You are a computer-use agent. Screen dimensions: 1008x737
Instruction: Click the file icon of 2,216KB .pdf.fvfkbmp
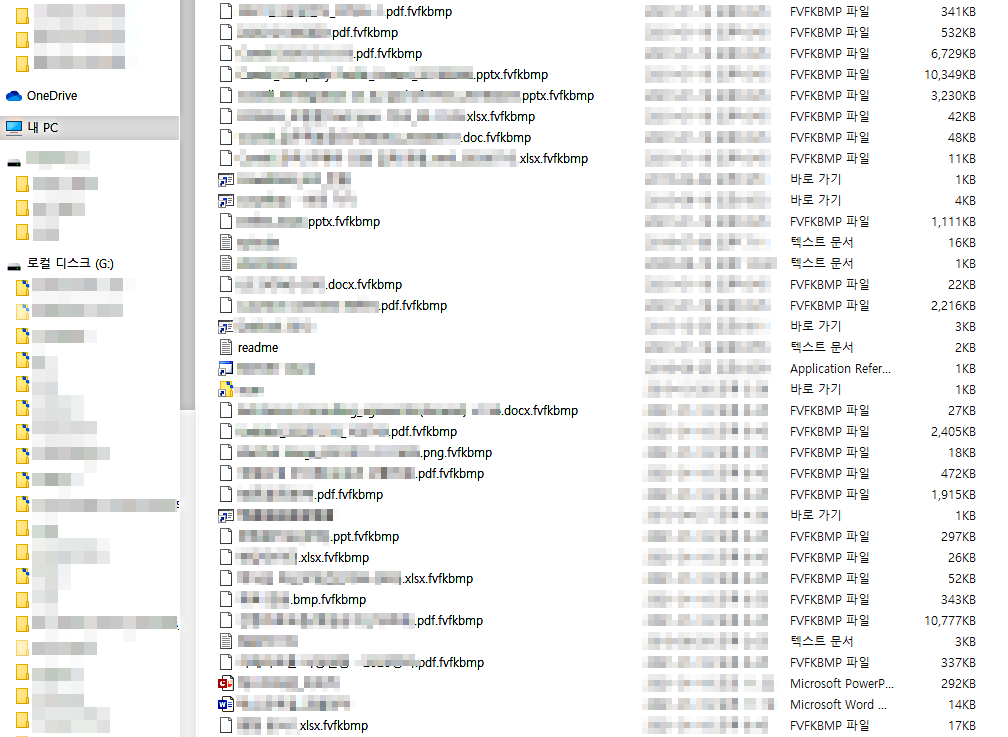tap(226, 305)
